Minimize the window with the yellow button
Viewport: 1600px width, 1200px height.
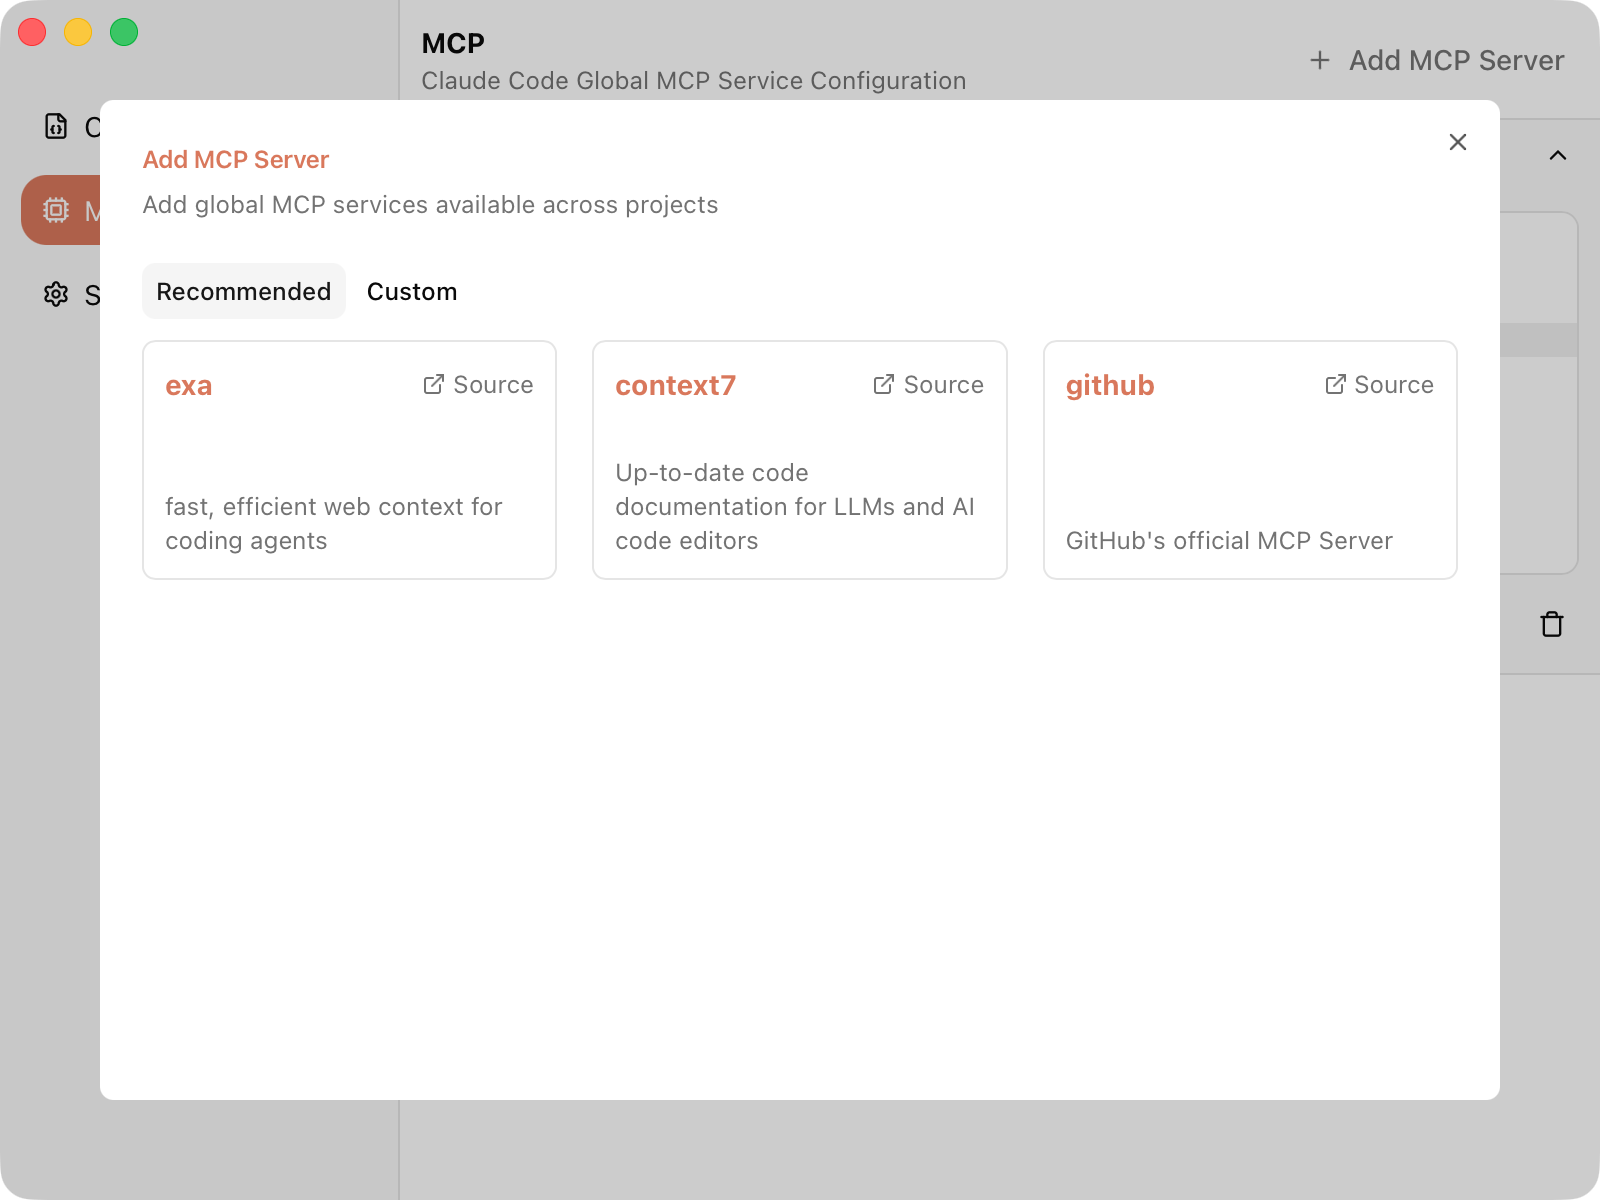(x=78, y=32)
